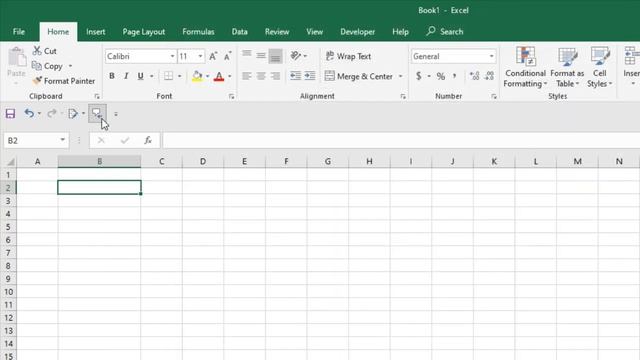Apply the red Font Color A
Screen dimensions: 640x360
(x=219, y=76)
